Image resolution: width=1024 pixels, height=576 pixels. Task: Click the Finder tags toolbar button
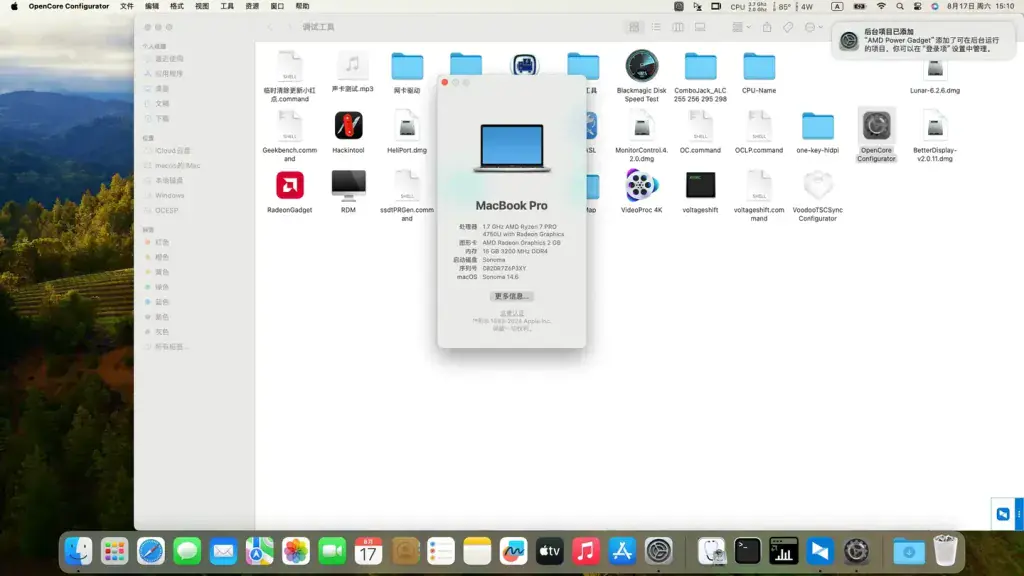pos(788,27)
